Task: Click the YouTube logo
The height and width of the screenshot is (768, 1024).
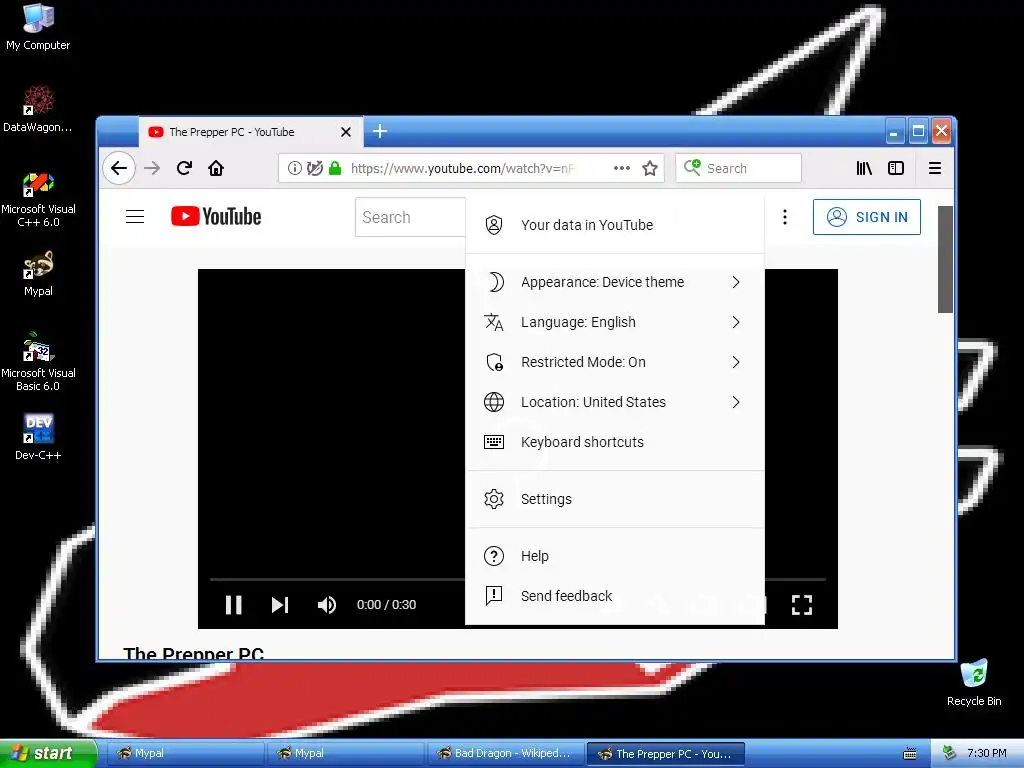Action: (216, 217)
